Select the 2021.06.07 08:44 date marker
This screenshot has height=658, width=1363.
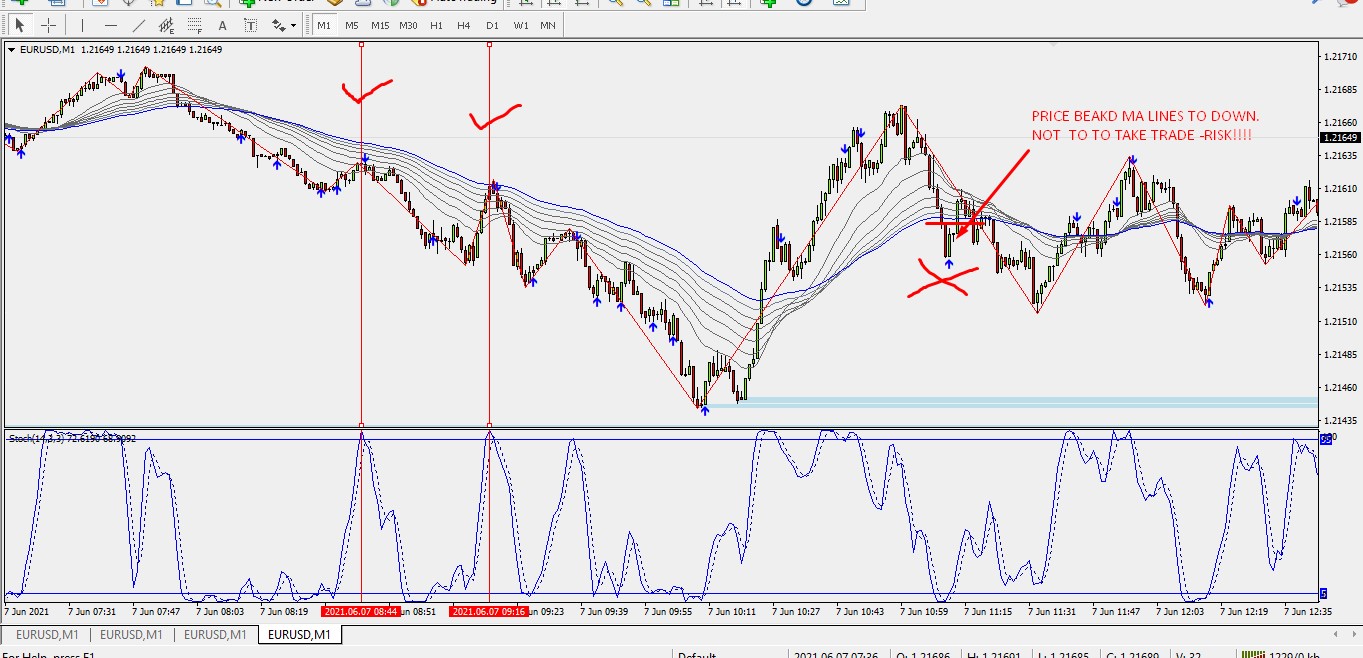coord(360,610)
